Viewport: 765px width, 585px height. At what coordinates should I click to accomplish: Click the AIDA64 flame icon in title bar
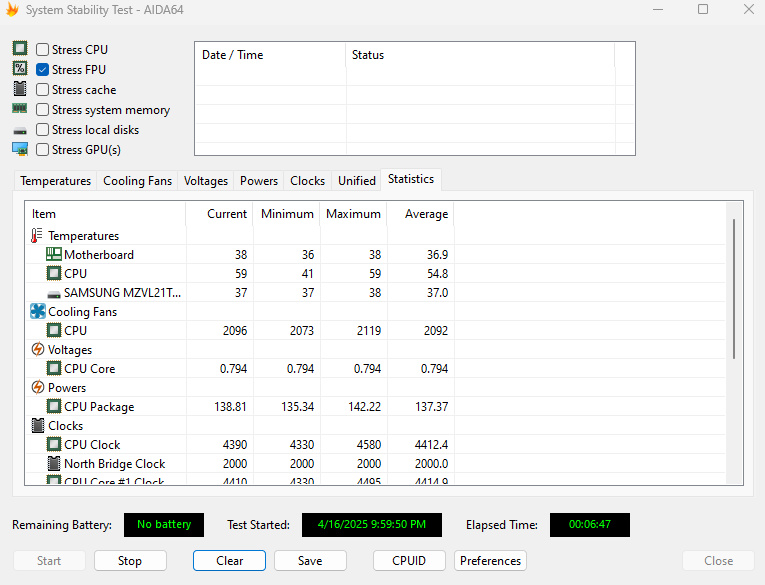(12, 9)
